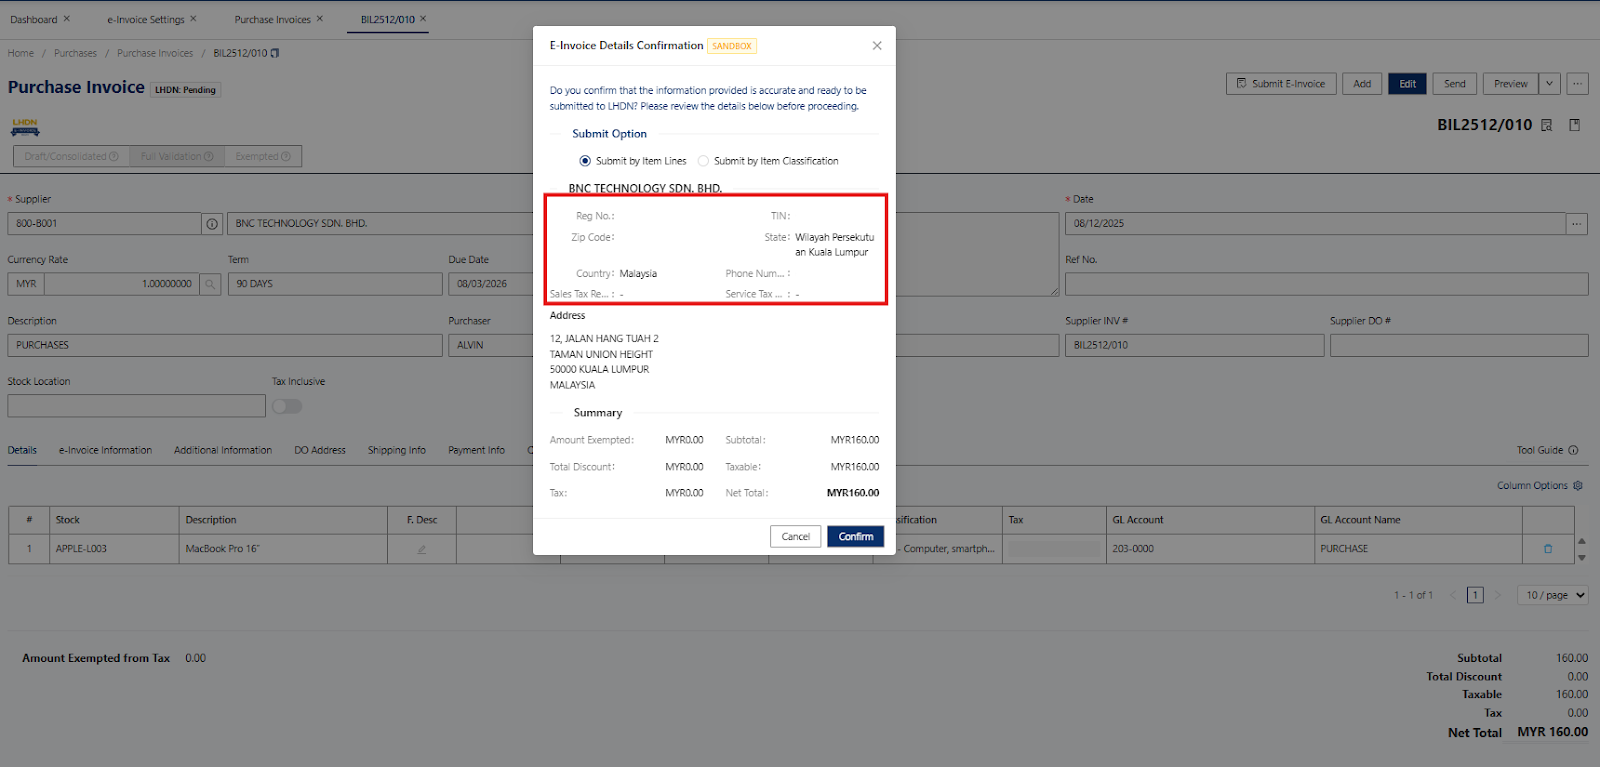Click the empty Stock Location field
Image resolution: width=1600 pixels, height=767 pixels.
(137, 406)
